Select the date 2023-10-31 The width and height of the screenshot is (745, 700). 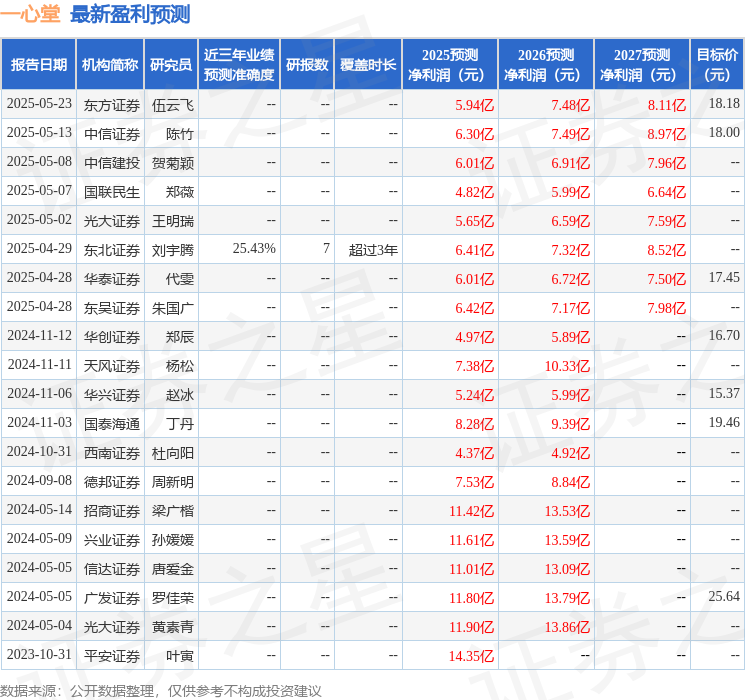(x=39, y=654)
